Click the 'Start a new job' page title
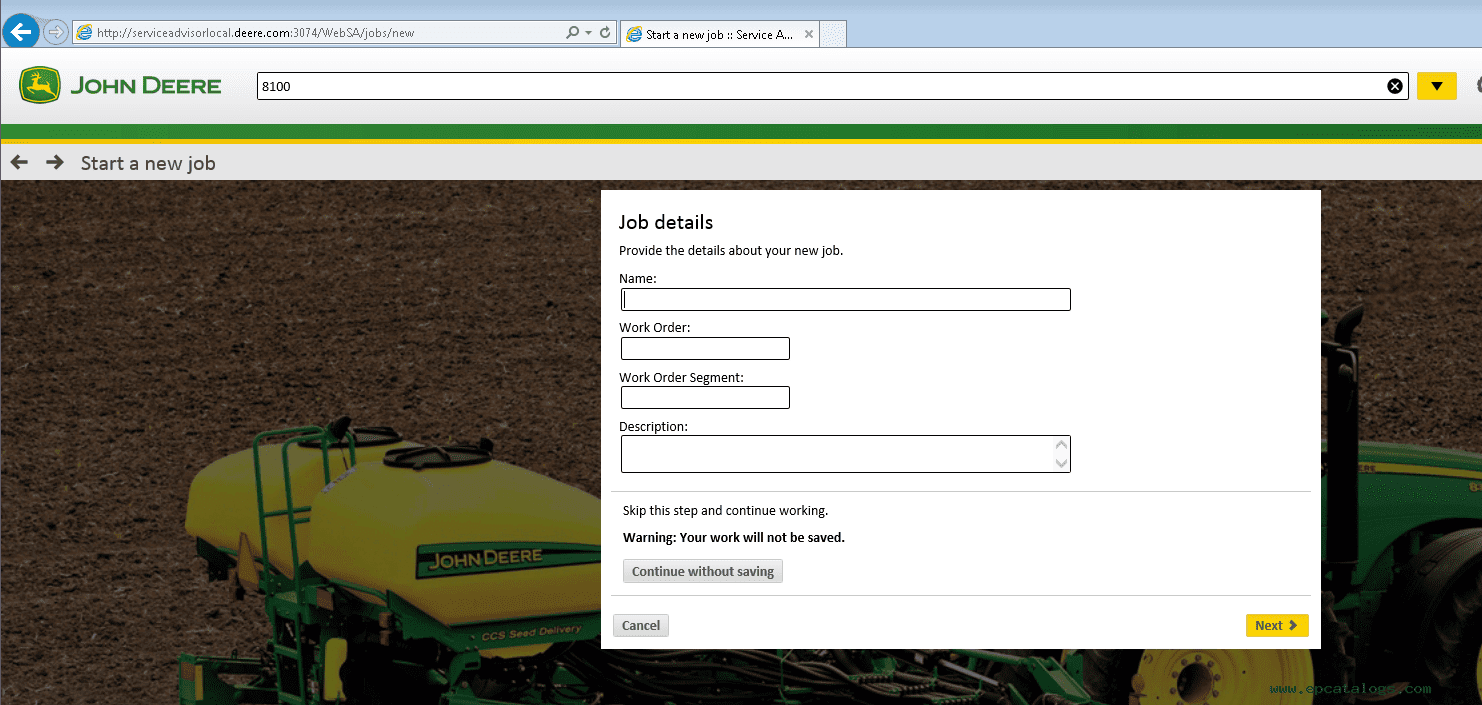Viewport: 1482px width, 705px height. click(148, 163)
